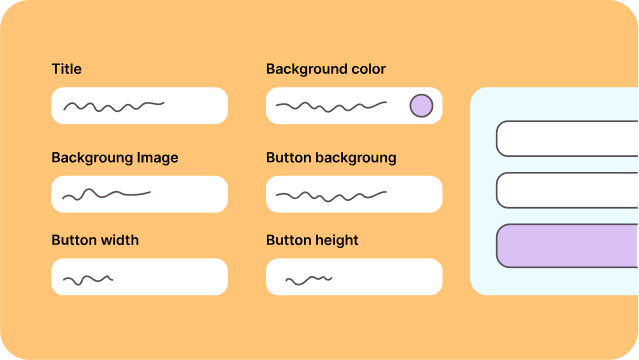This screenshot has height=360, width=639.
Task: Select the Button backgroung input field
Action: coord(354,194)
